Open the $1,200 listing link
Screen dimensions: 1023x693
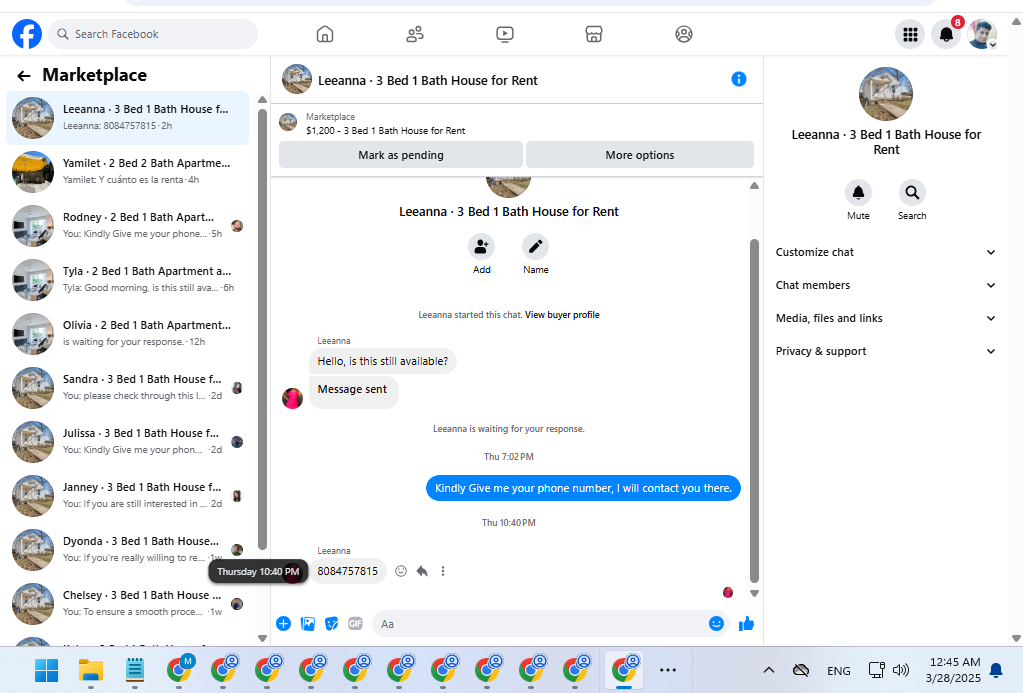386,131
